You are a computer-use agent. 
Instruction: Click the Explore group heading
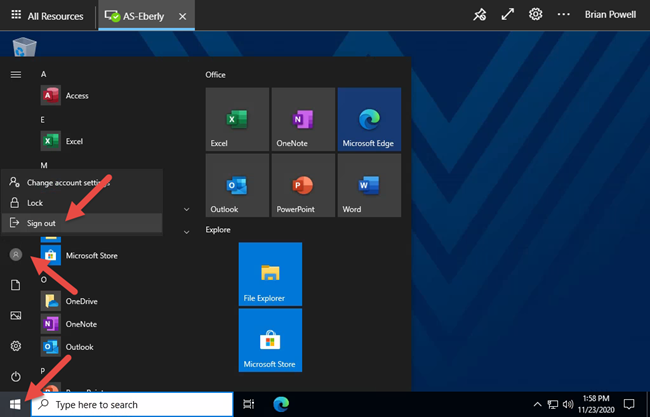point(218,230)
